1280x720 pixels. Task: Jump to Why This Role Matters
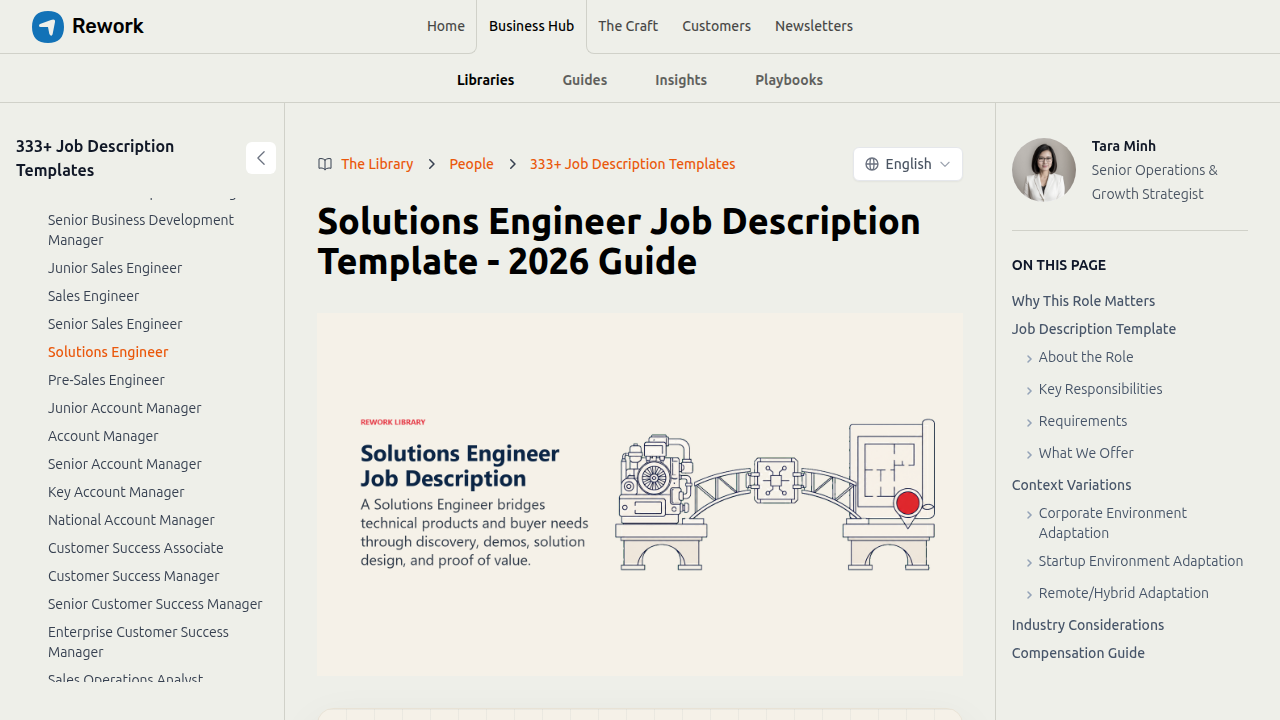pyautogui.click(x=1083, y=301)
